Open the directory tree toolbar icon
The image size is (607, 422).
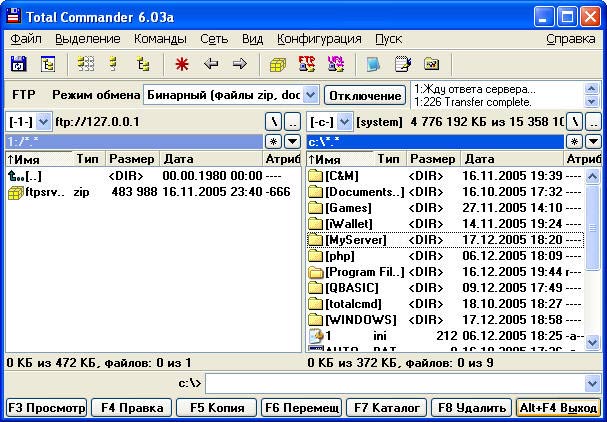pos(48,64)
